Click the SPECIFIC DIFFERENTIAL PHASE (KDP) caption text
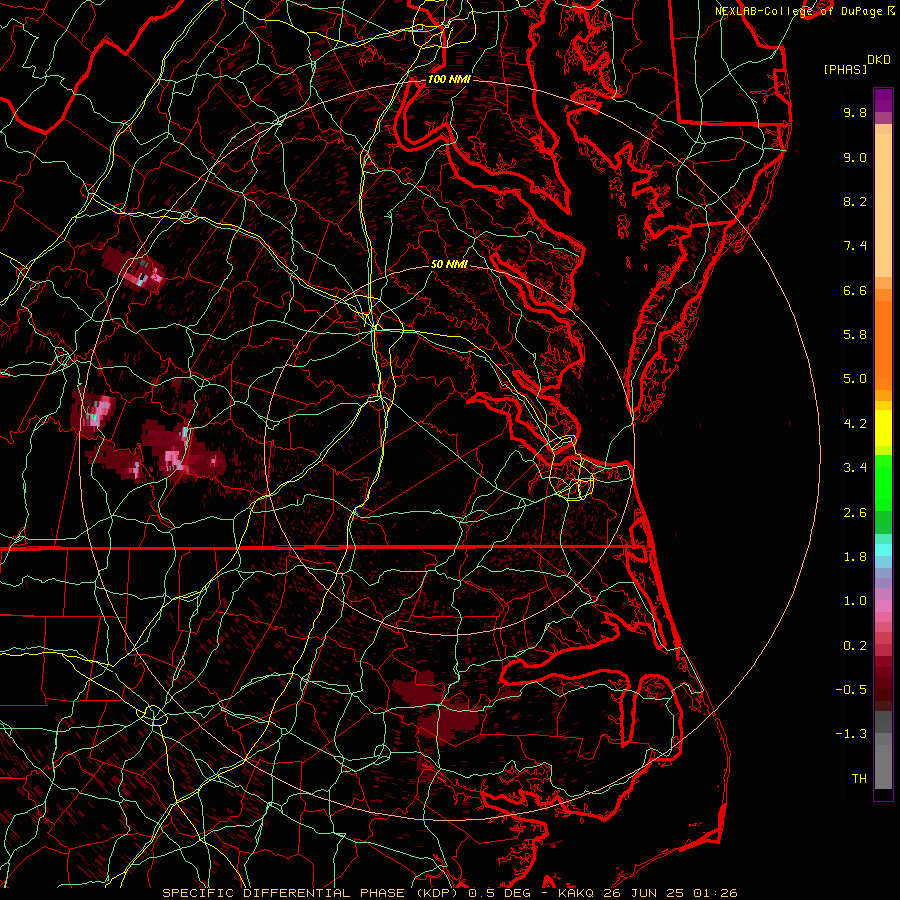Image resolution: width=900 pixels, height=900 pixels. (x=311, y=893)
